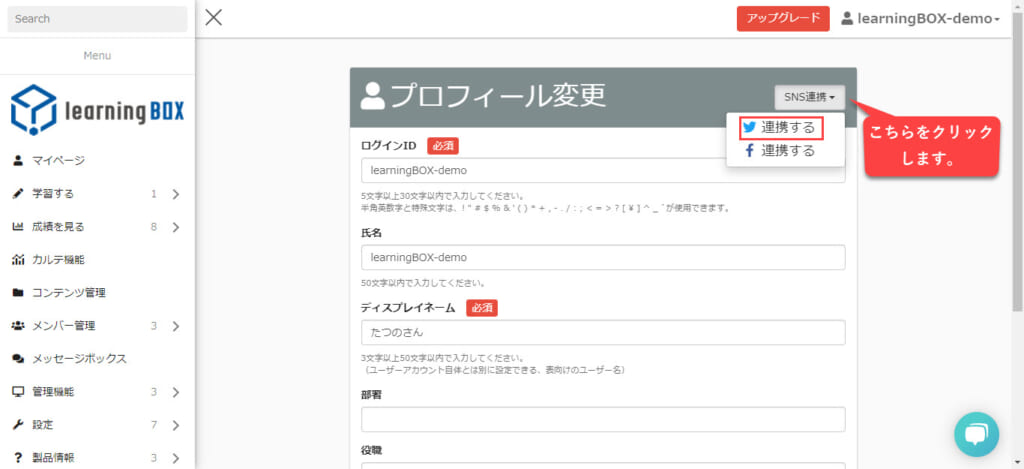Close the sidebar with X icon
Viewport: 1024px width, 469px height.
tap(214, 17)
